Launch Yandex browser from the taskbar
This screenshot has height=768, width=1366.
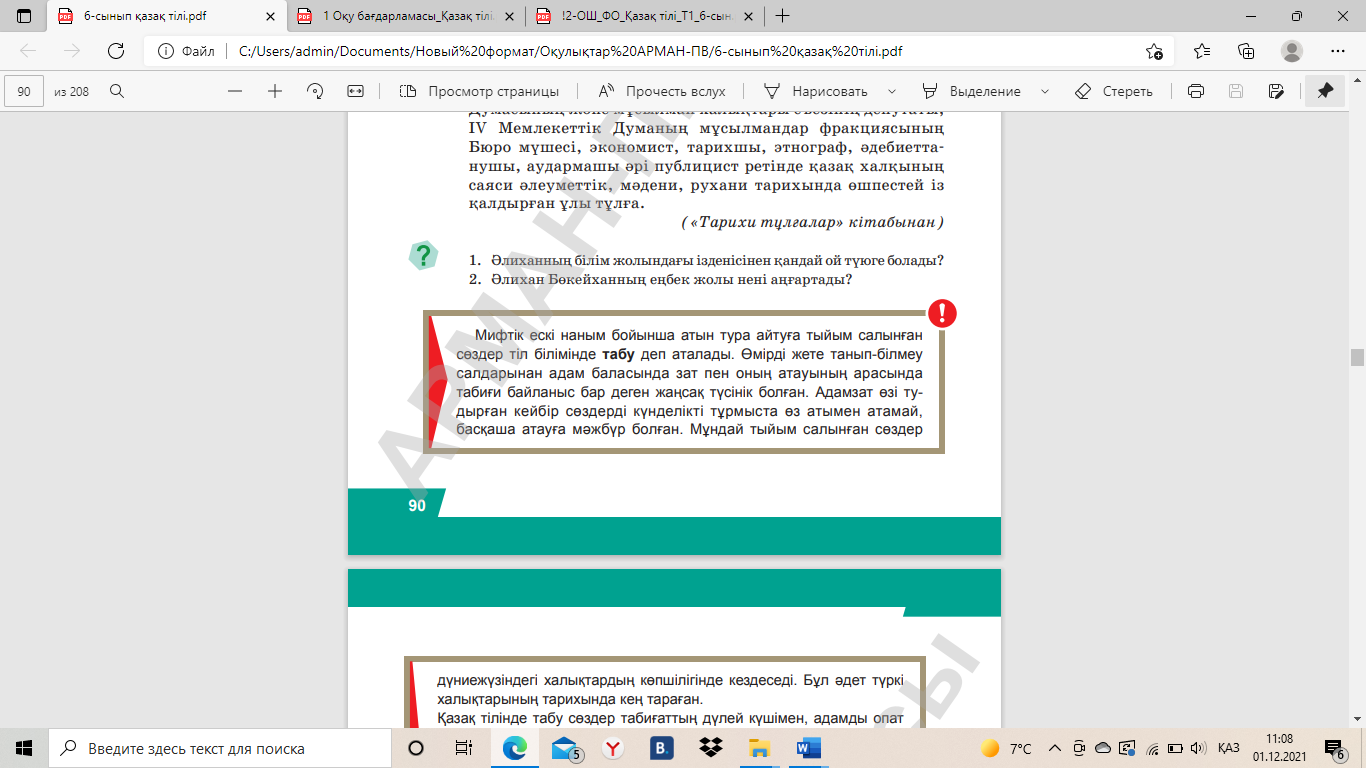point(613,748)
